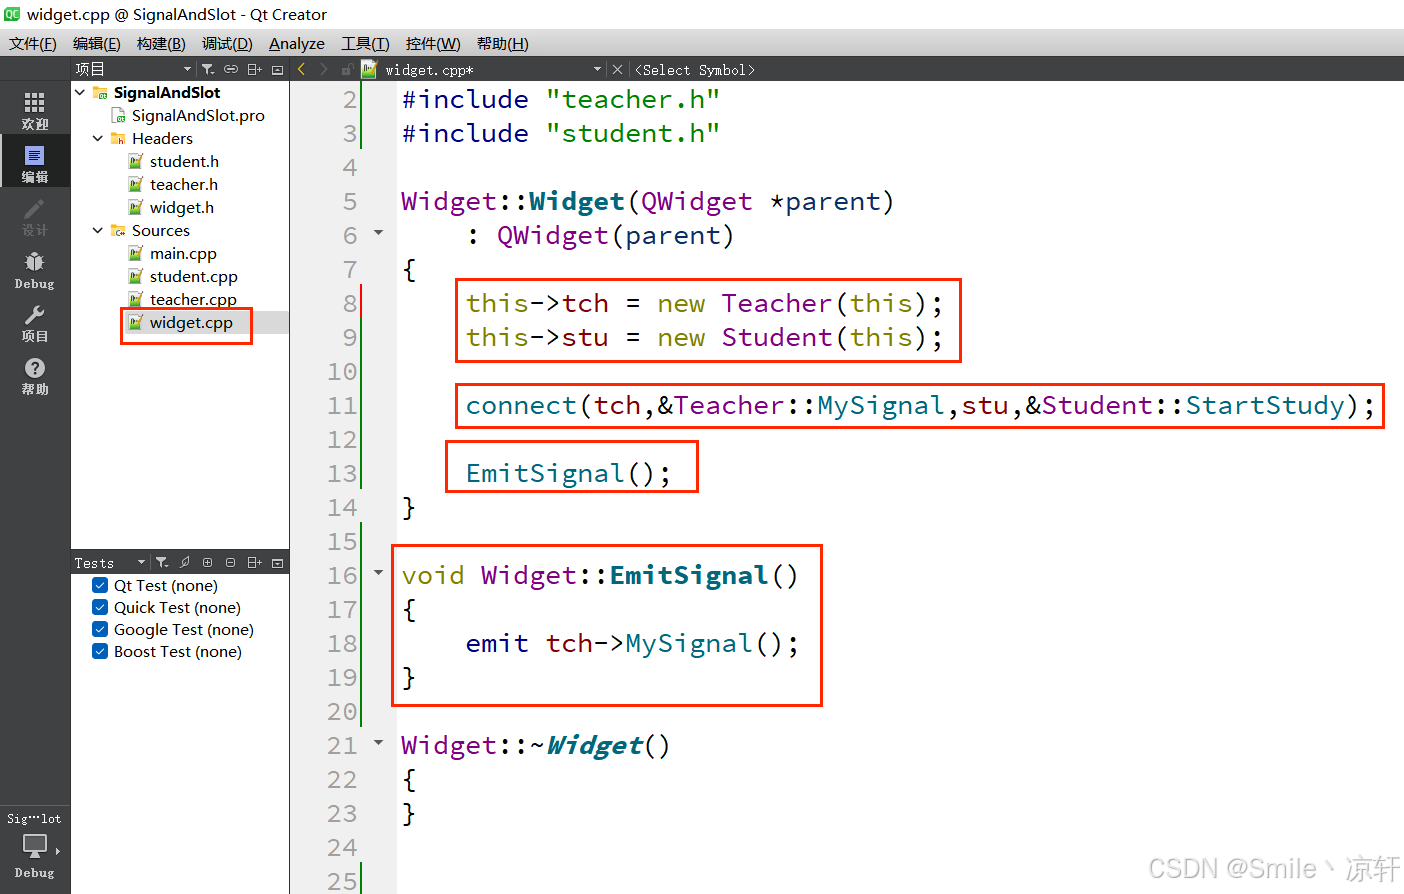Click the widget.cpp file icon in editor toolbar
The height and width of the screenshot is (894, 1404).
click(369, 69)
